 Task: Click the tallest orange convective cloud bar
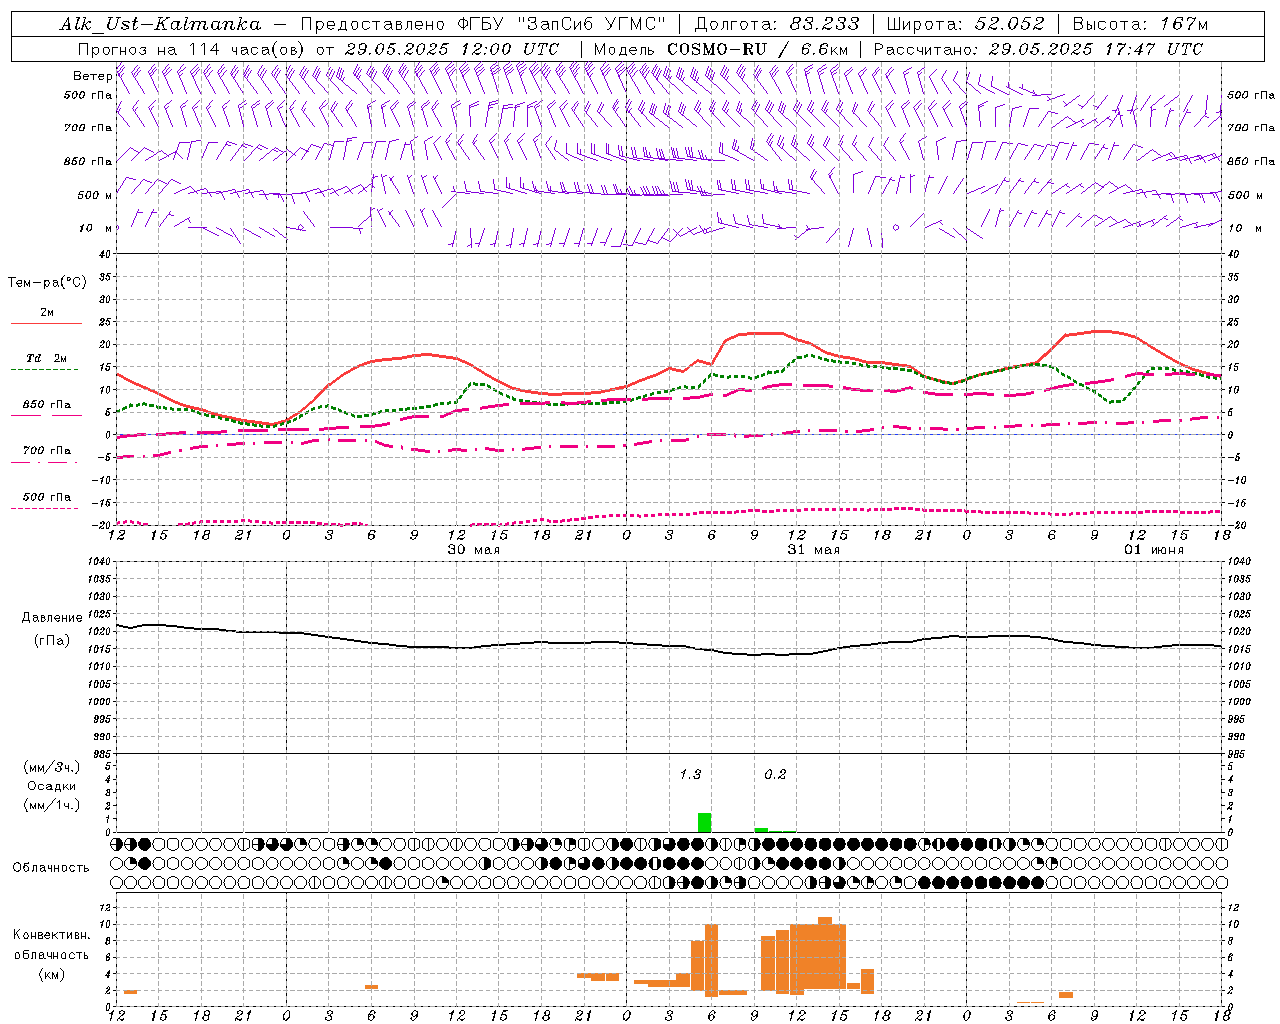coord(825,952)
